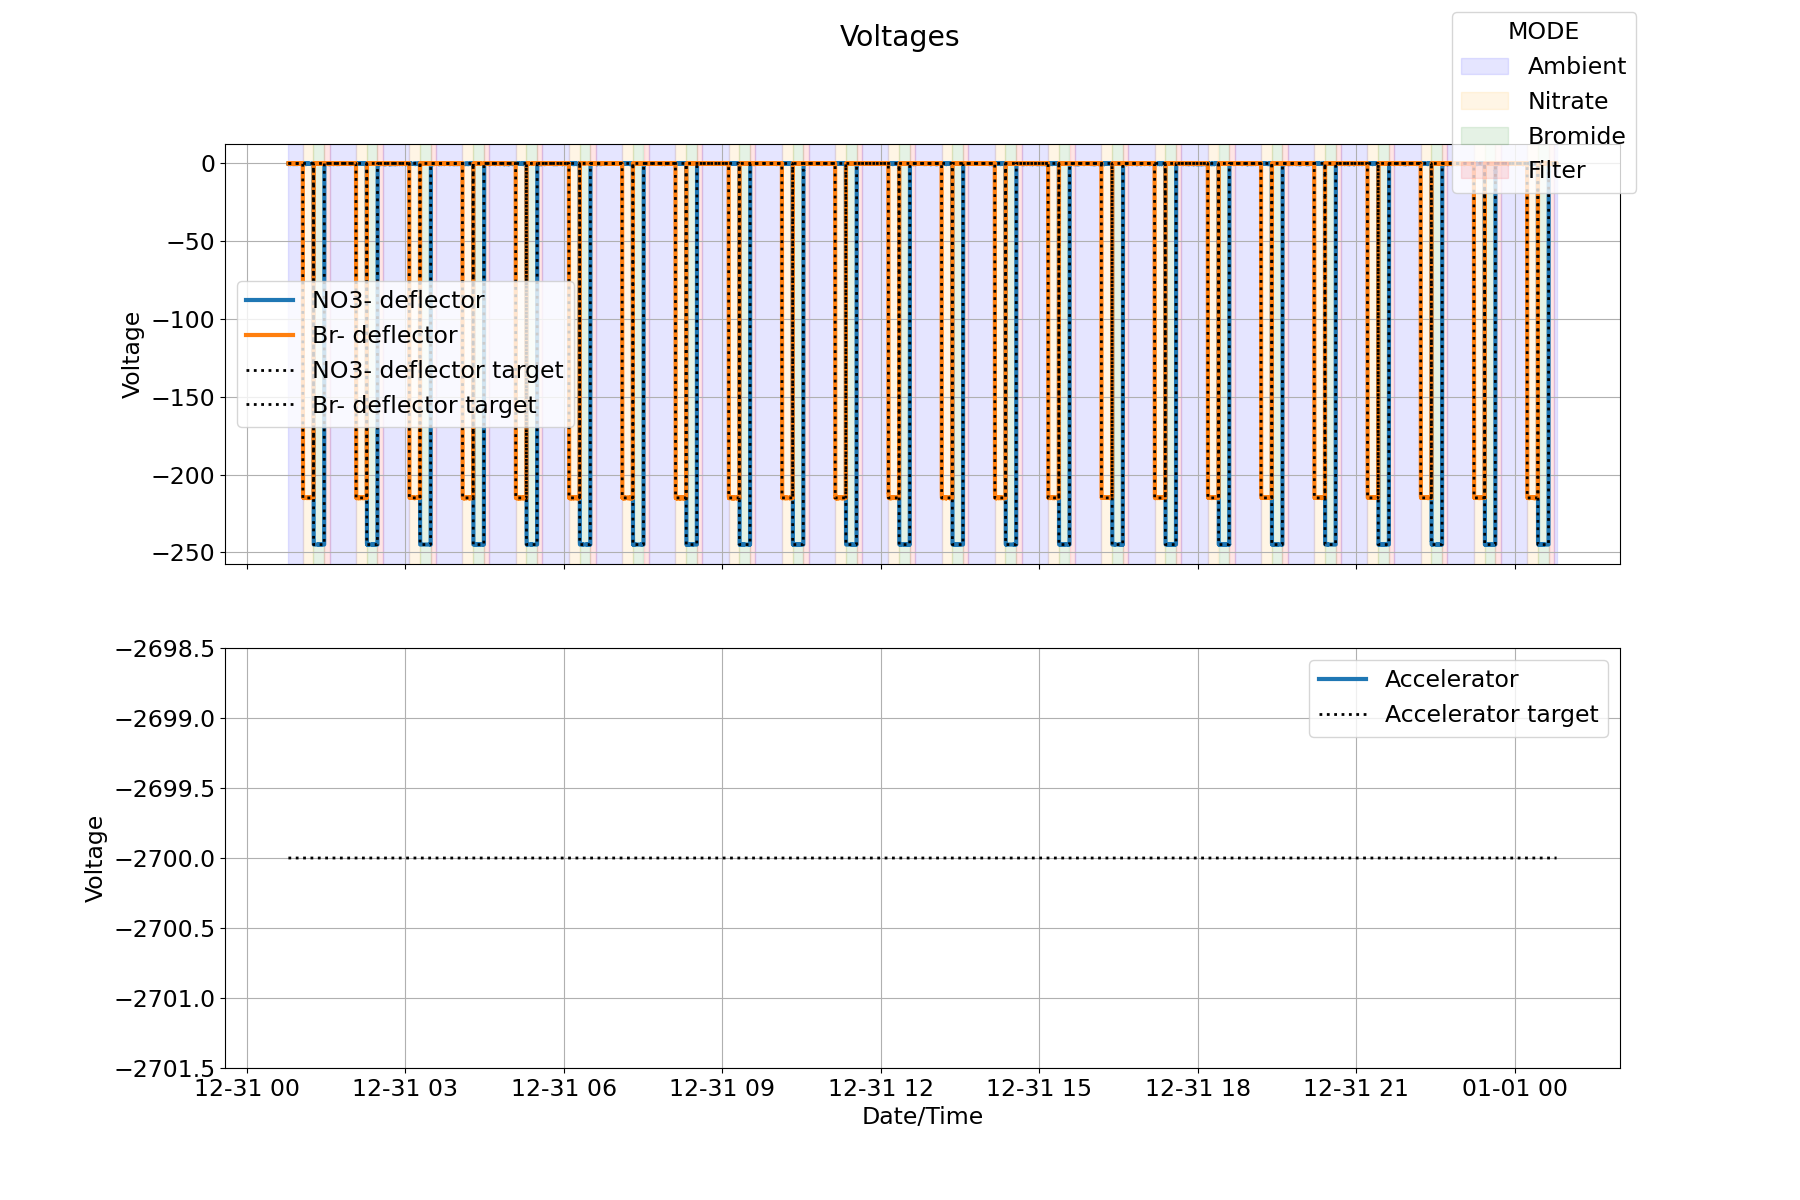Click the Ambient color swatch in MODE legend
The image size is (1800, 1200).
tap(1484, 66)
